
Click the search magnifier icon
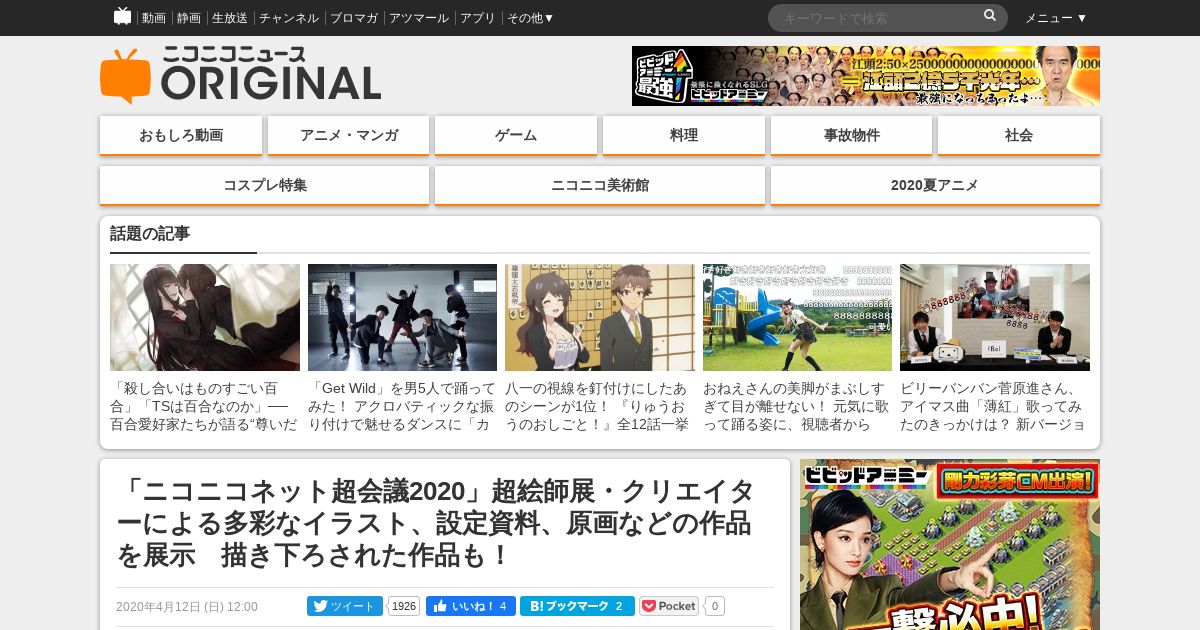[x=990, y=16]
